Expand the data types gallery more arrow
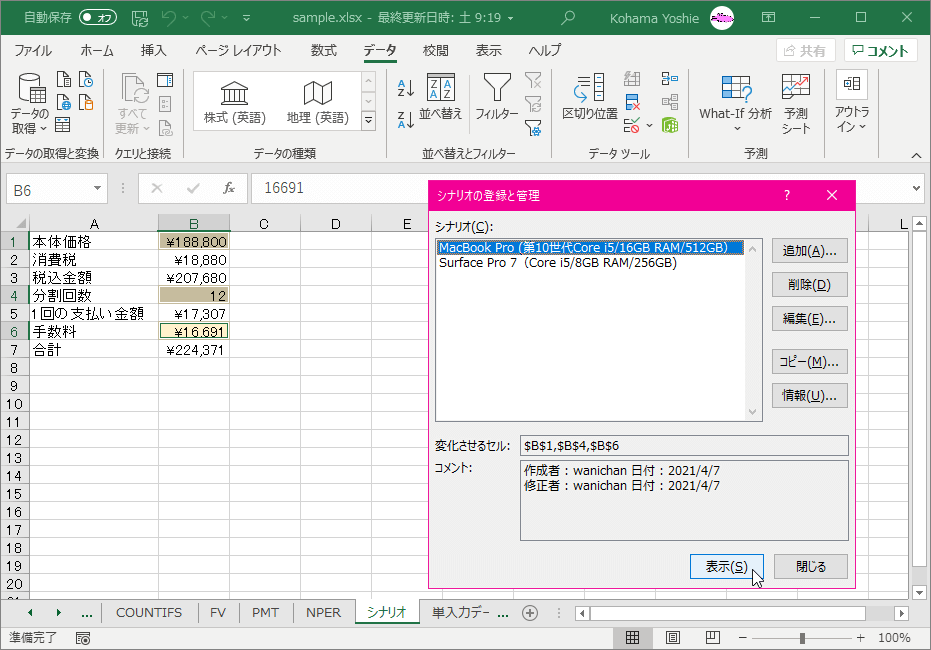931x650 pixels. (x=369, y=121)
